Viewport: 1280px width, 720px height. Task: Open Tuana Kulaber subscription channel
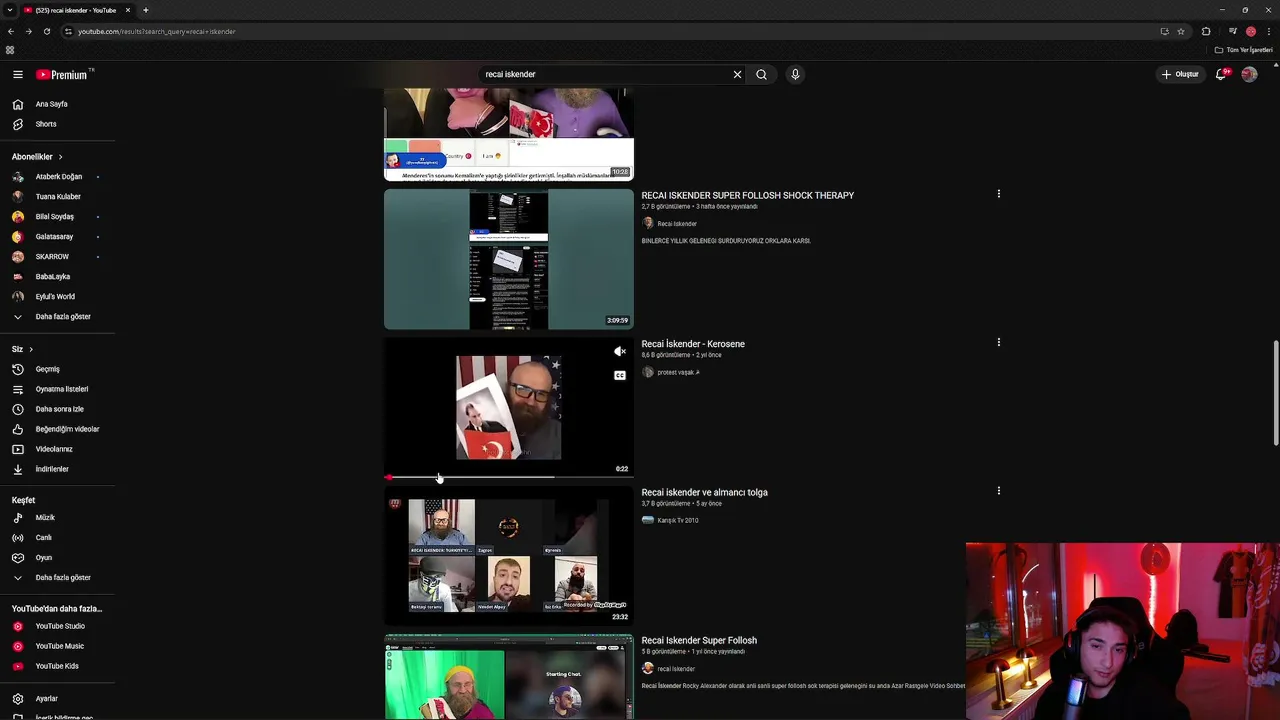coord(60,197)
